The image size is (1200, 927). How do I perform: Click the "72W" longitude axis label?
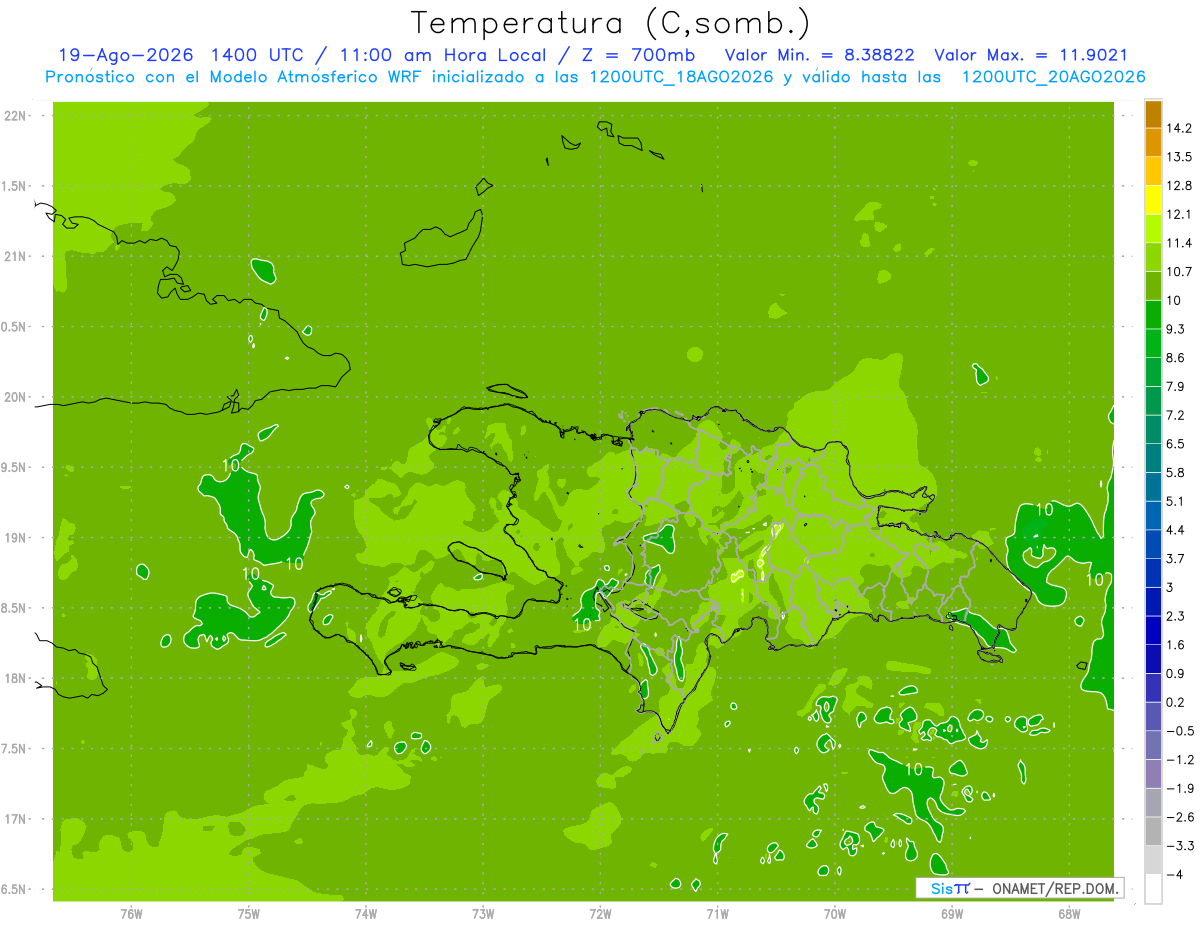[x=600, y=913]
